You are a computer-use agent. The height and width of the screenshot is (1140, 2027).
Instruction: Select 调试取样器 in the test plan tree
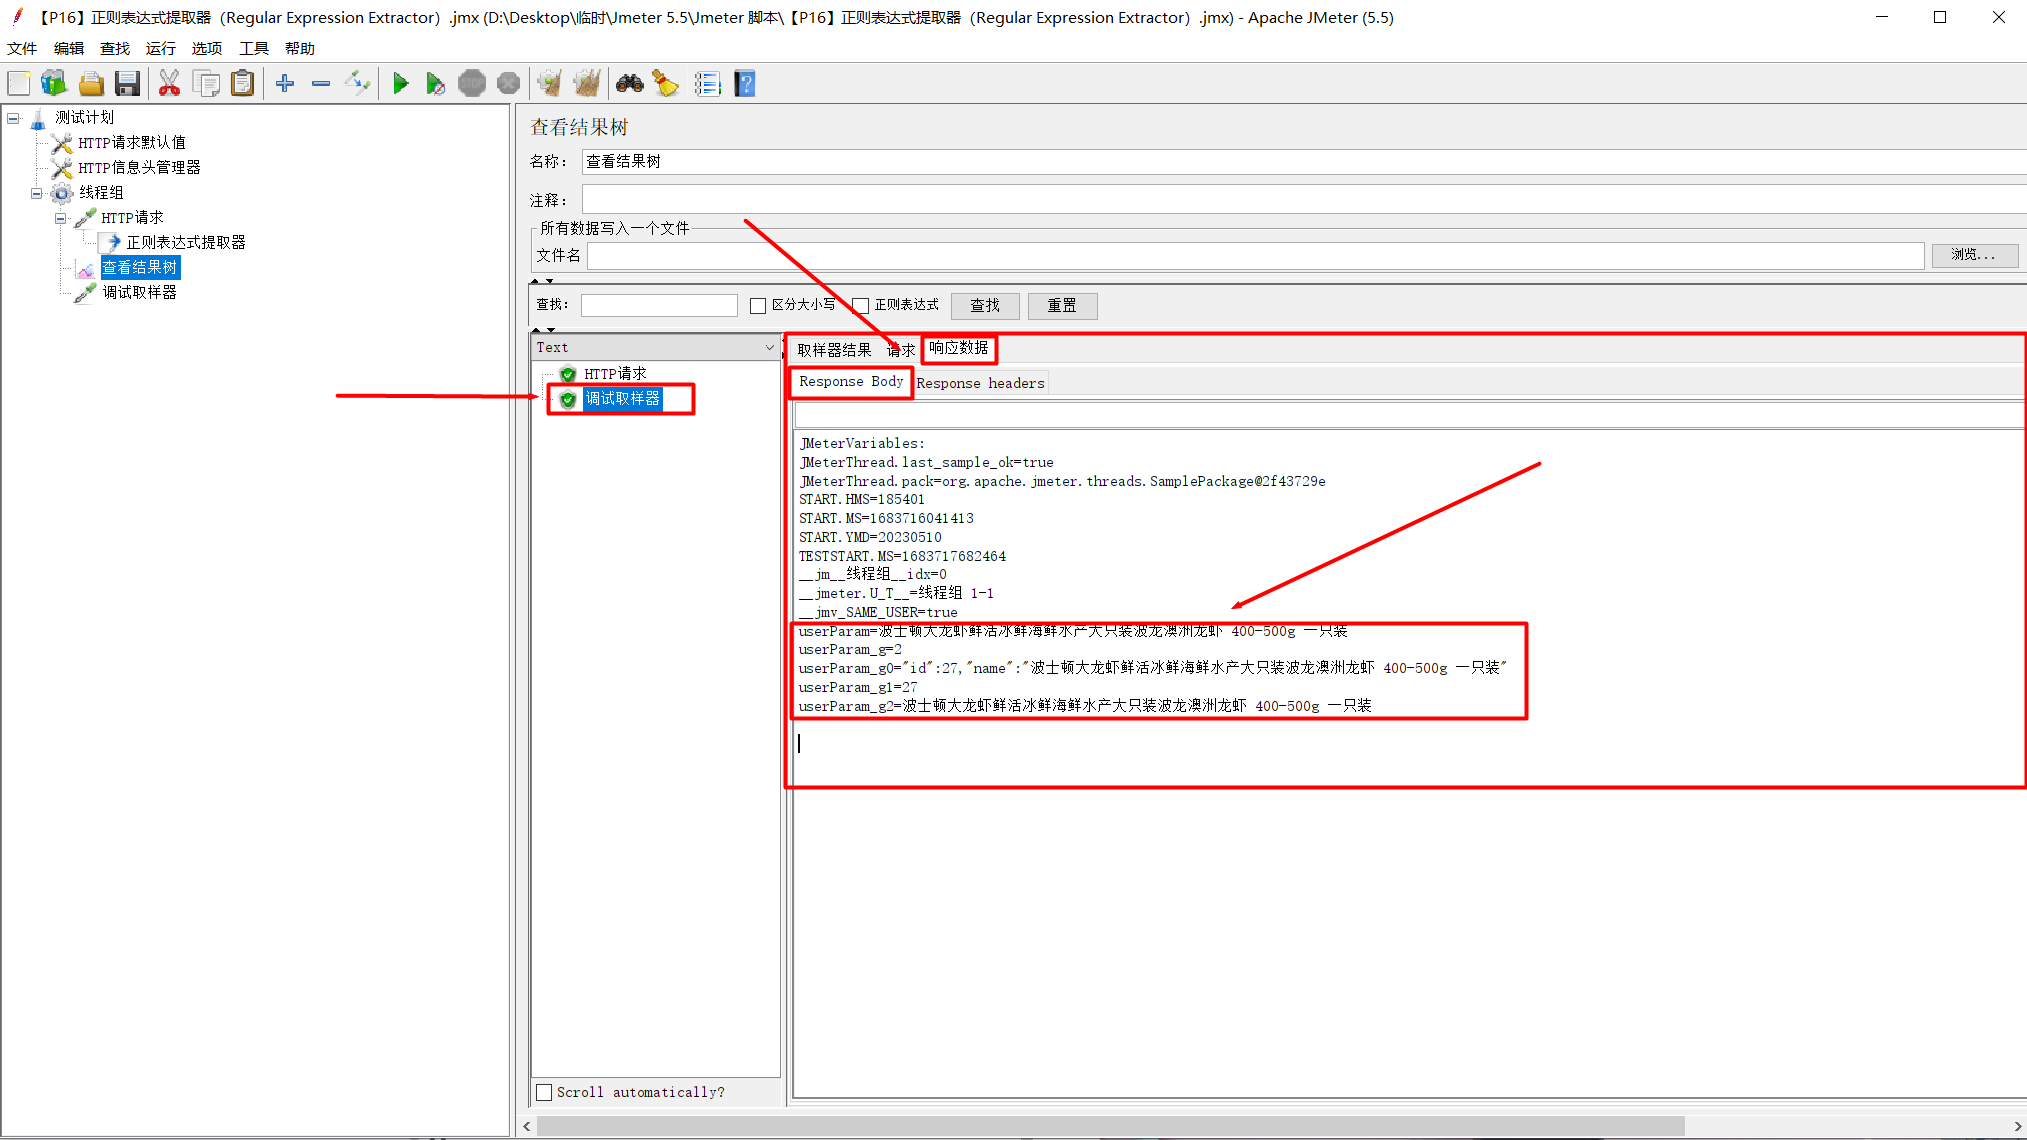coord(139,293)
